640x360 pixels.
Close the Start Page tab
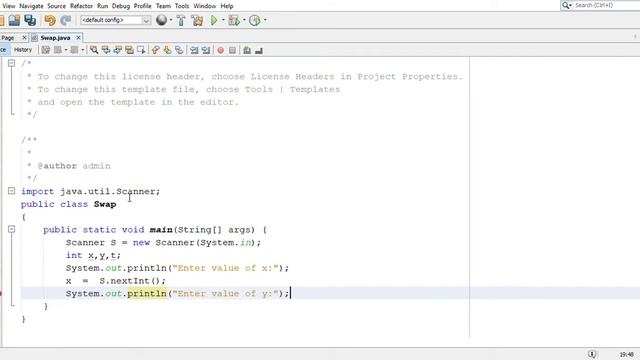coord(24,38)
